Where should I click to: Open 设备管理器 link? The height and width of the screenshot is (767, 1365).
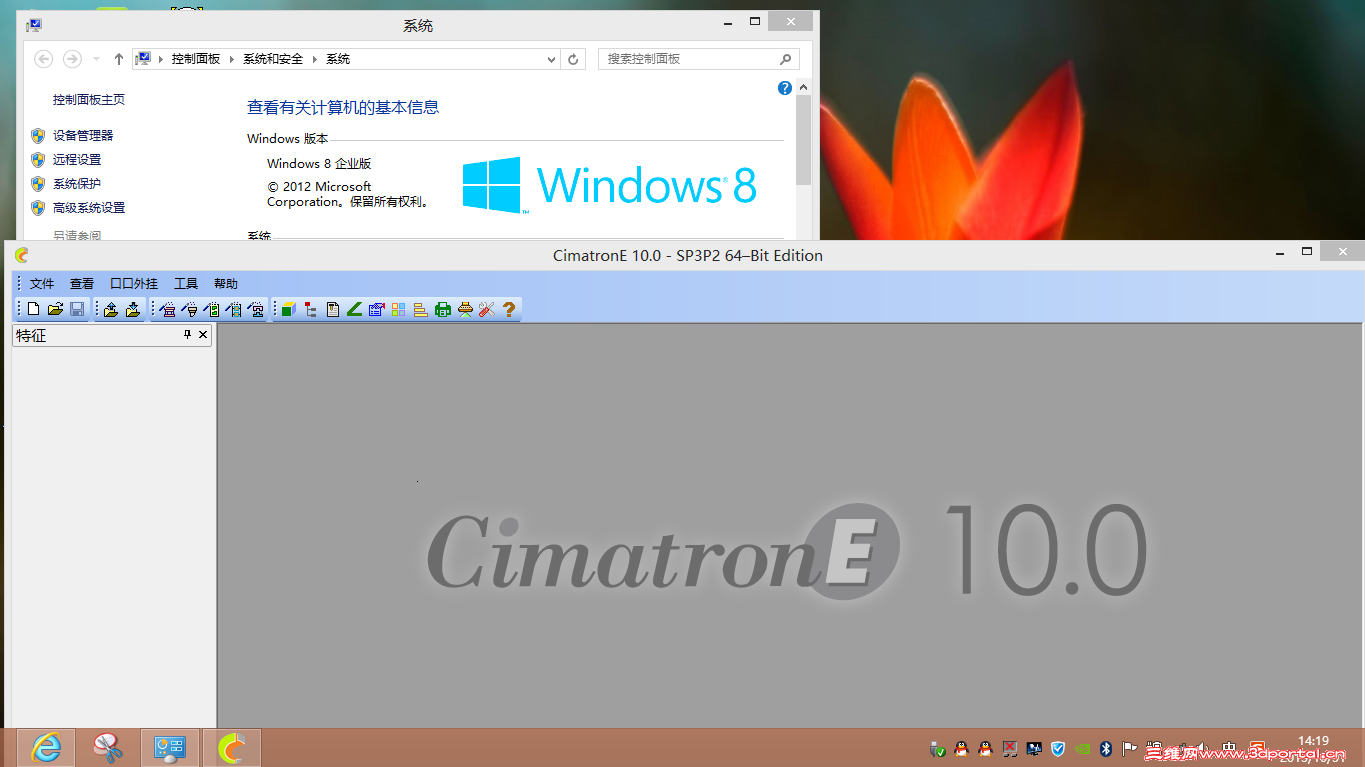pos(83,136)
